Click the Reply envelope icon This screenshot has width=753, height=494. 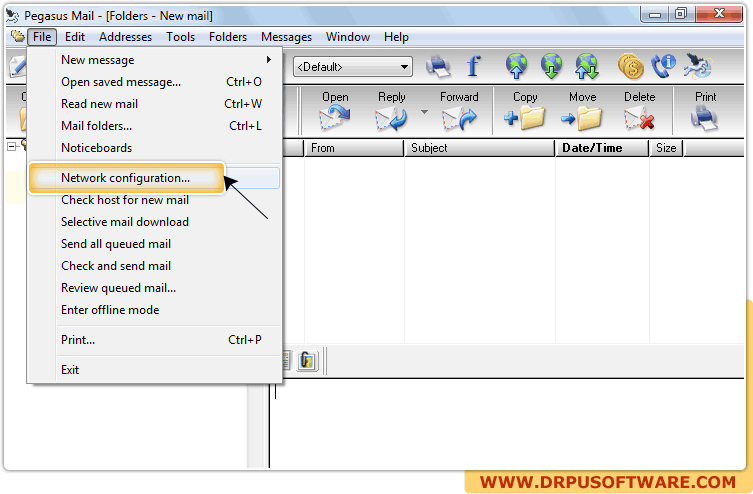[x=392, y=118]
